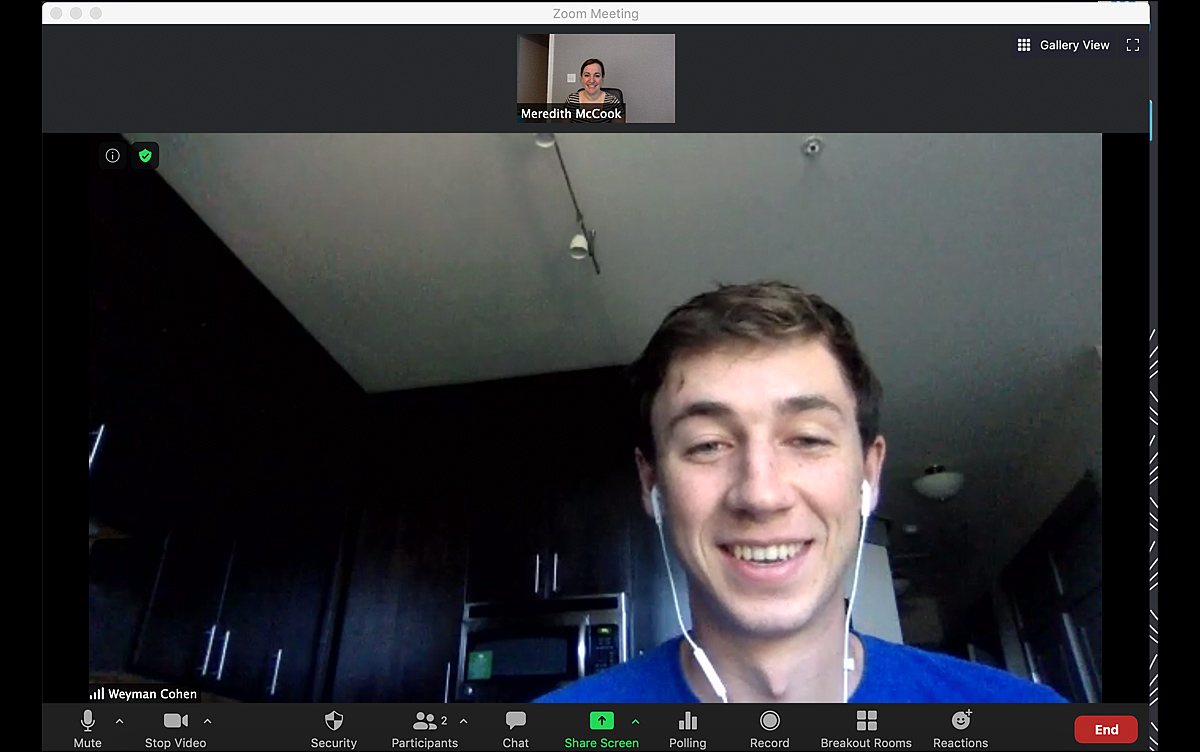Open audio options arrow next to Mute
Viewport: 1200px width, 752px height.
click(120, 721)
